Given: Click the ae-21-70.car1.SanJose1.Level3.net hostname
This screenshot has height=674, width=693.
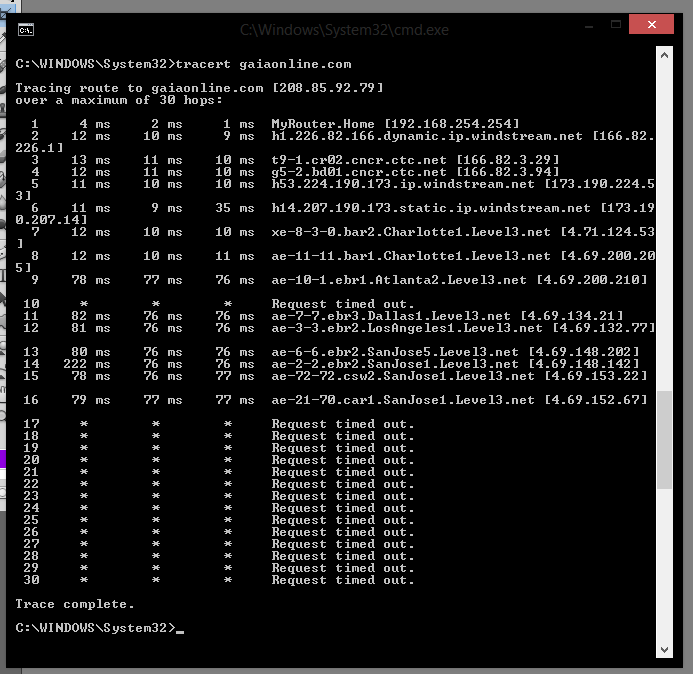Looking at the screenshot, I should [x=403, y=400].
